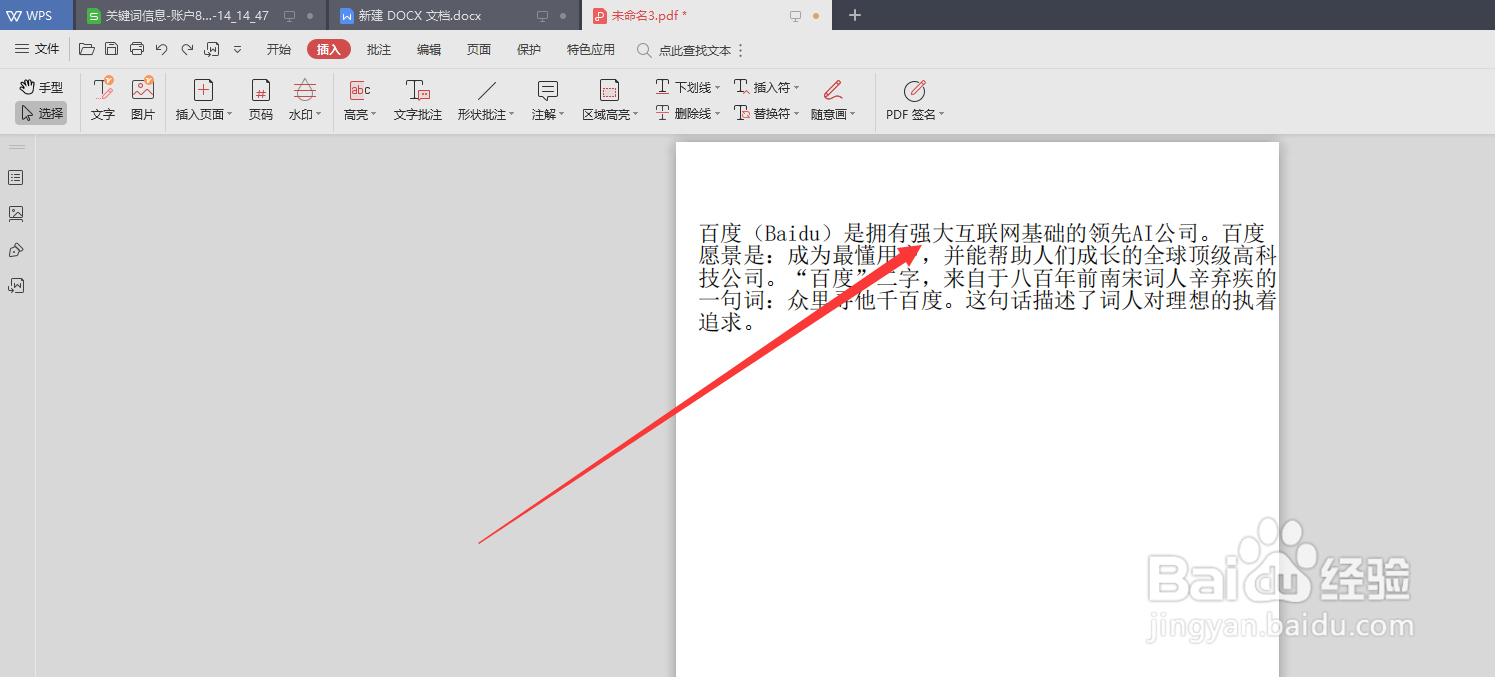Switch to the 批注 tab
Screen dimensions: 1495x677
coord(379,49)
